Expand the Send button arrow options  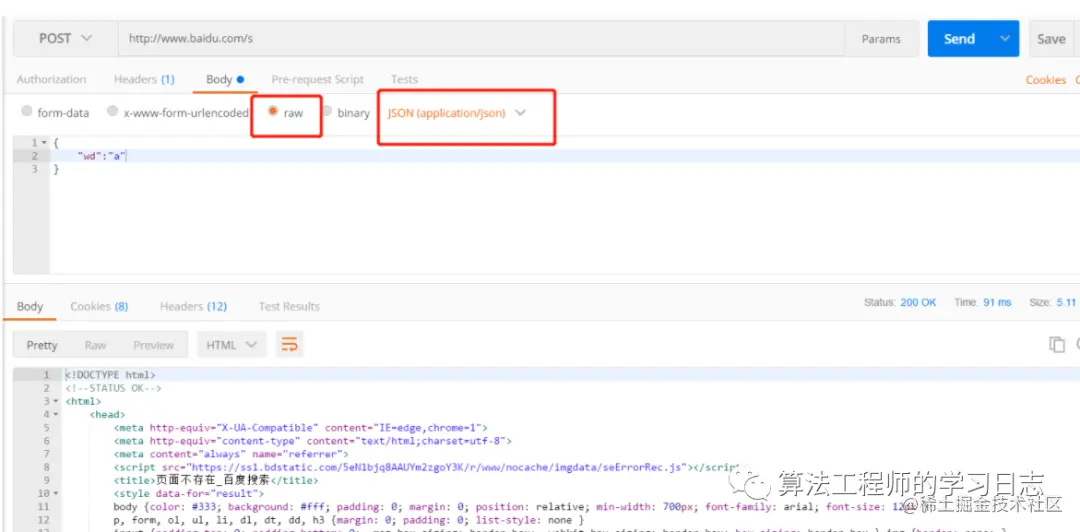tap(1006, 39)
